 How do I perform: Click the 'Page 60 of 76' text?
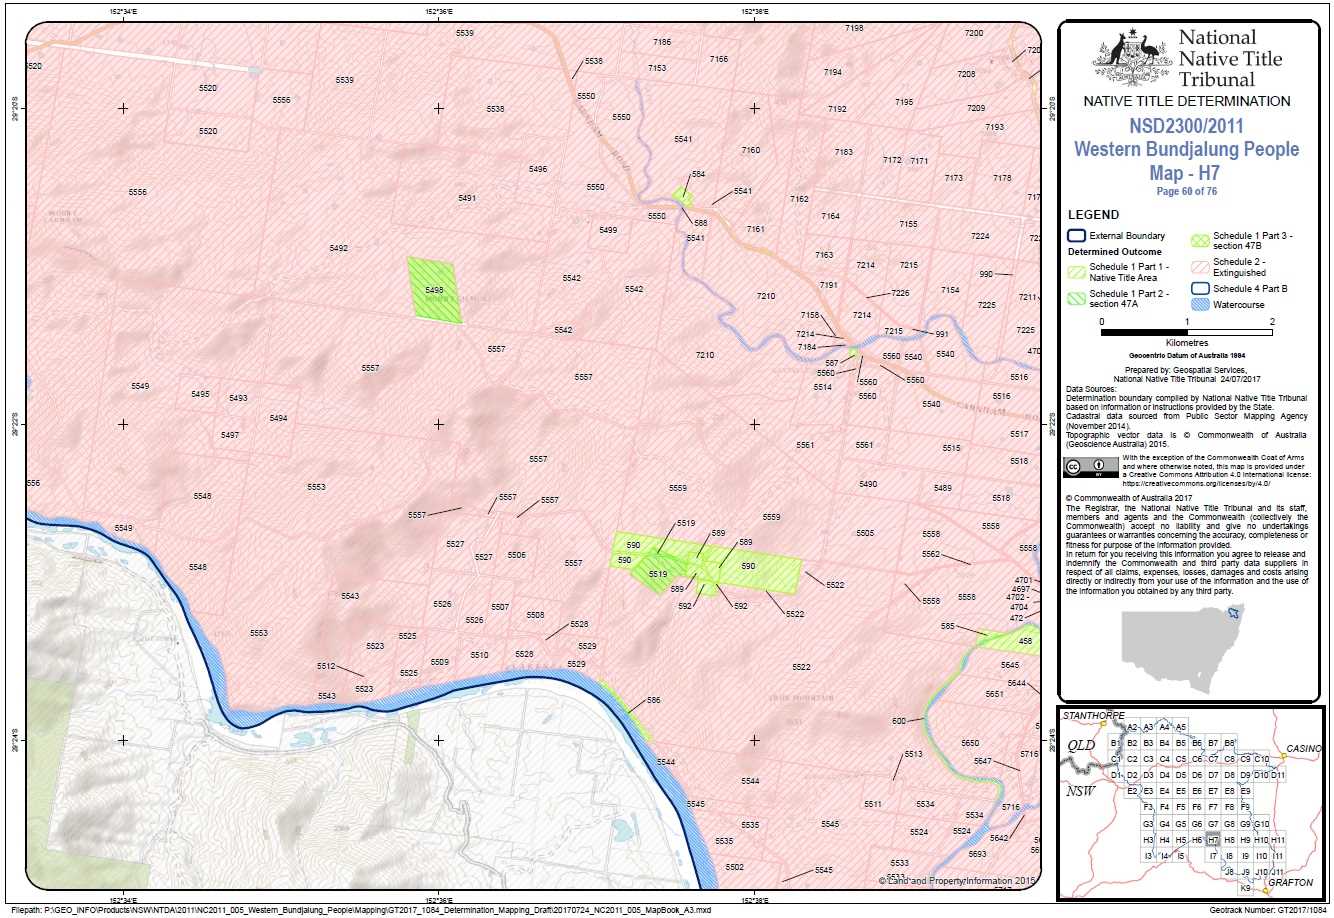[1186, 190]
